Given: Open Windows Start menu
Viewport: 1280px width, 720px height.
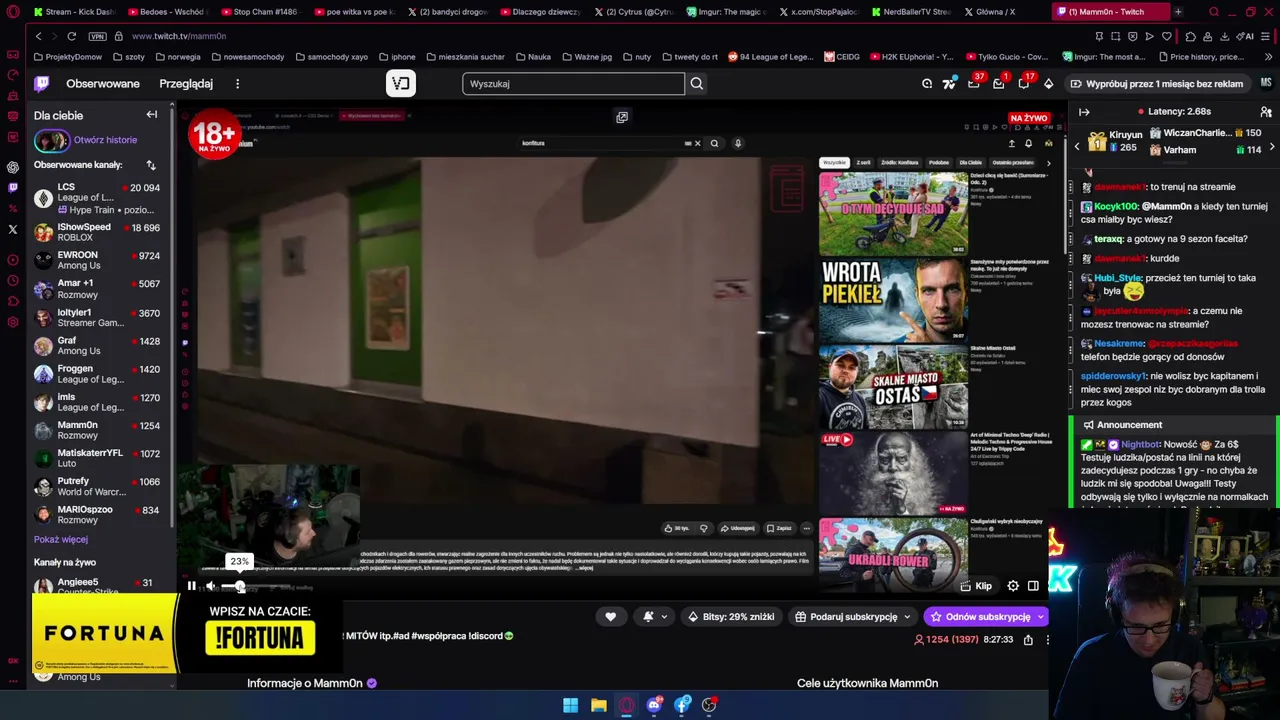Looking at the screenshot, I should [570, 705].
